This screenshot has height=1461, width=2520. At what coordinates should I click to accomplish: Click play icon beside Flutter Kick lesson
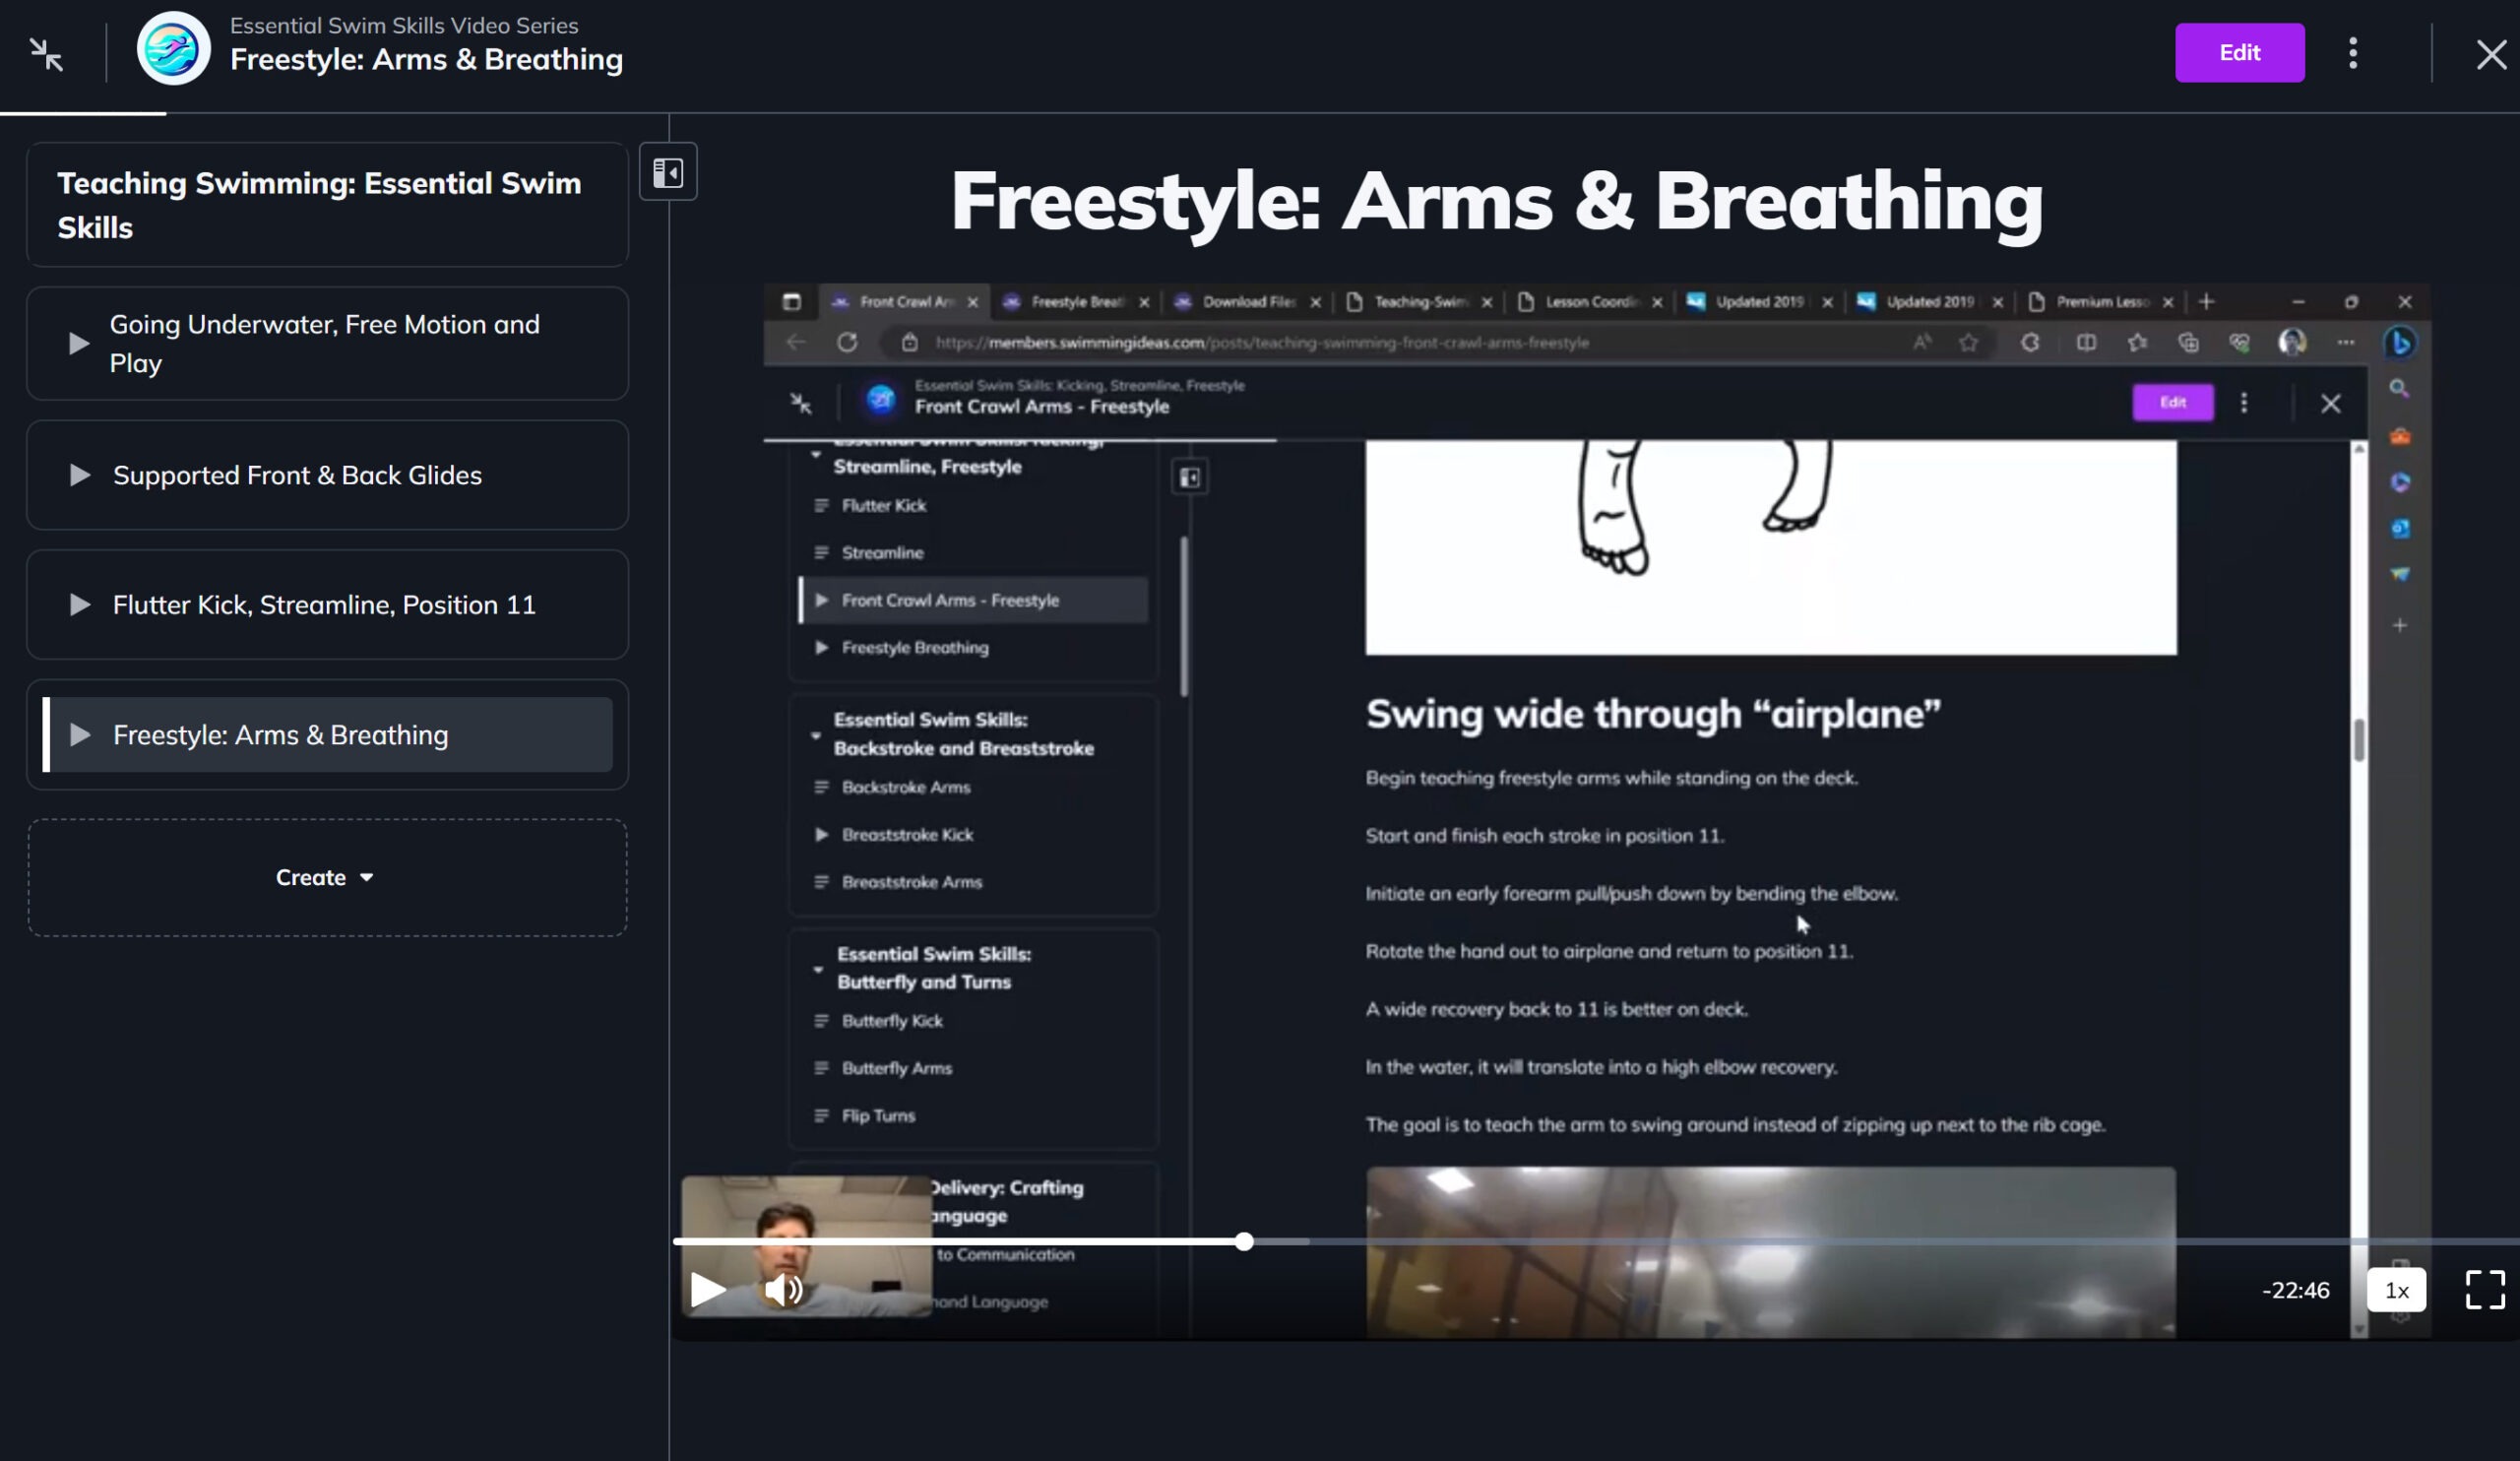[x=80, y=604]
